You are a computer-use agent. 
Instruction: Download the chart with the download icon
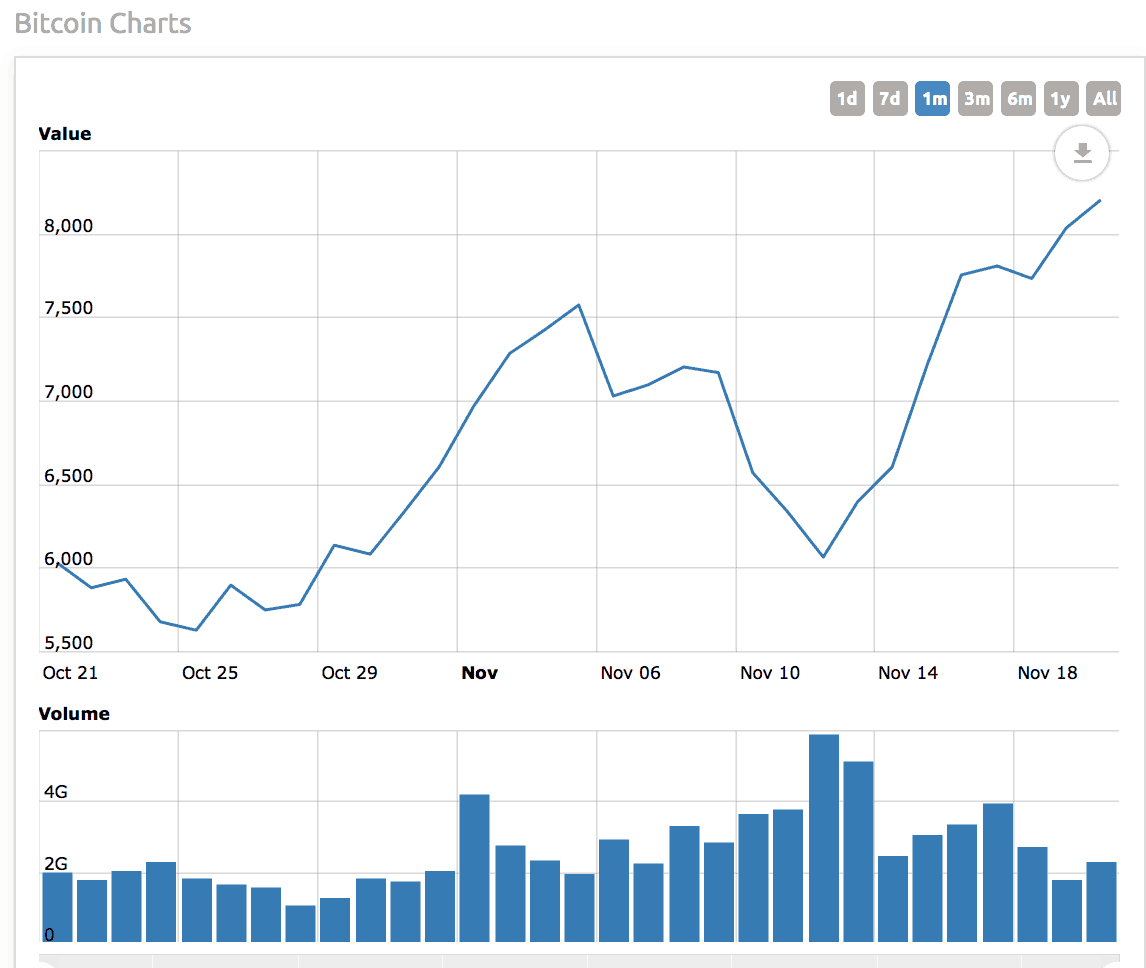[x=1082, y=153]
